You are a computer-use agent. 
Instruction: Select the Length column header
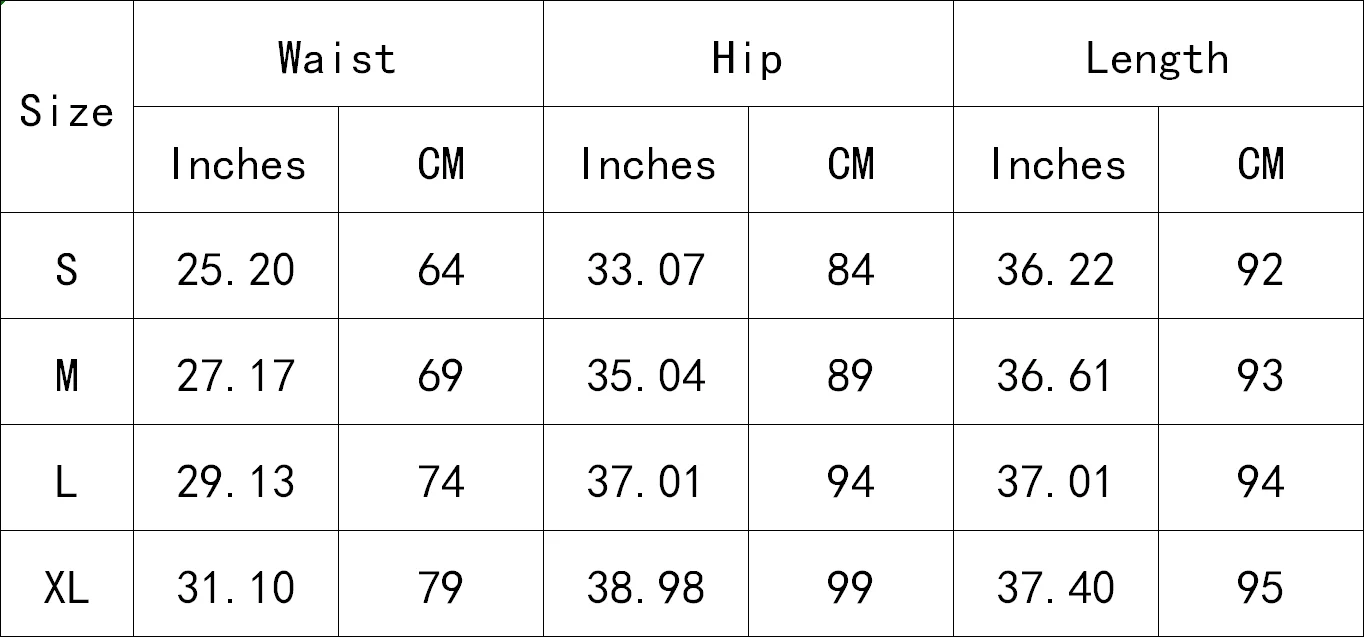tap(1158, 54)
